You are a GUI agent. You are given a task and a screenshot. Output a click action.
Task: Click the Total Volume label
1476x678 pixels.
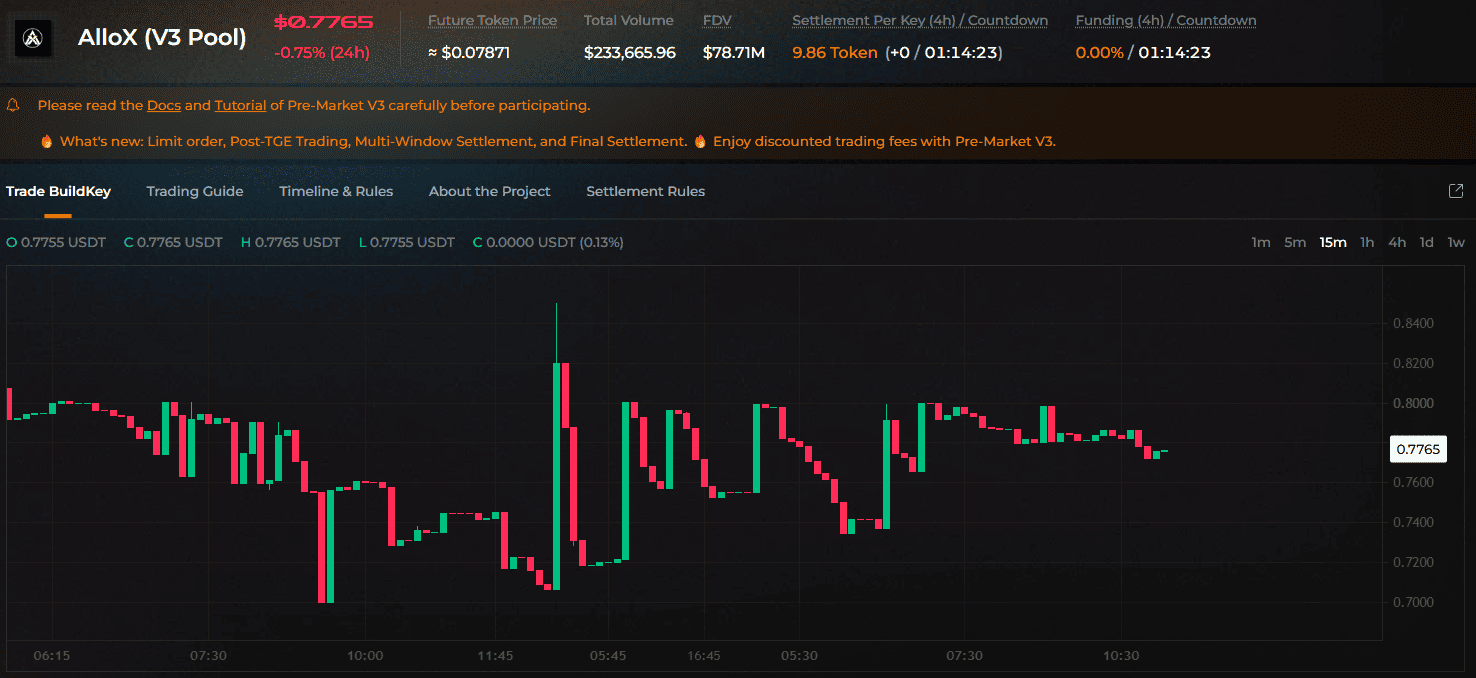tap(629, 20)
